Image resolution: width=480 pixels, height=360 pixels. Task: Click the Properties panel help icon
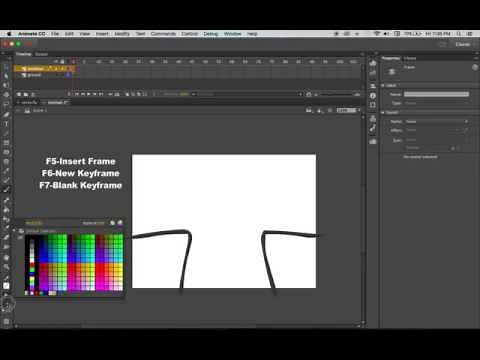point(475,67)
